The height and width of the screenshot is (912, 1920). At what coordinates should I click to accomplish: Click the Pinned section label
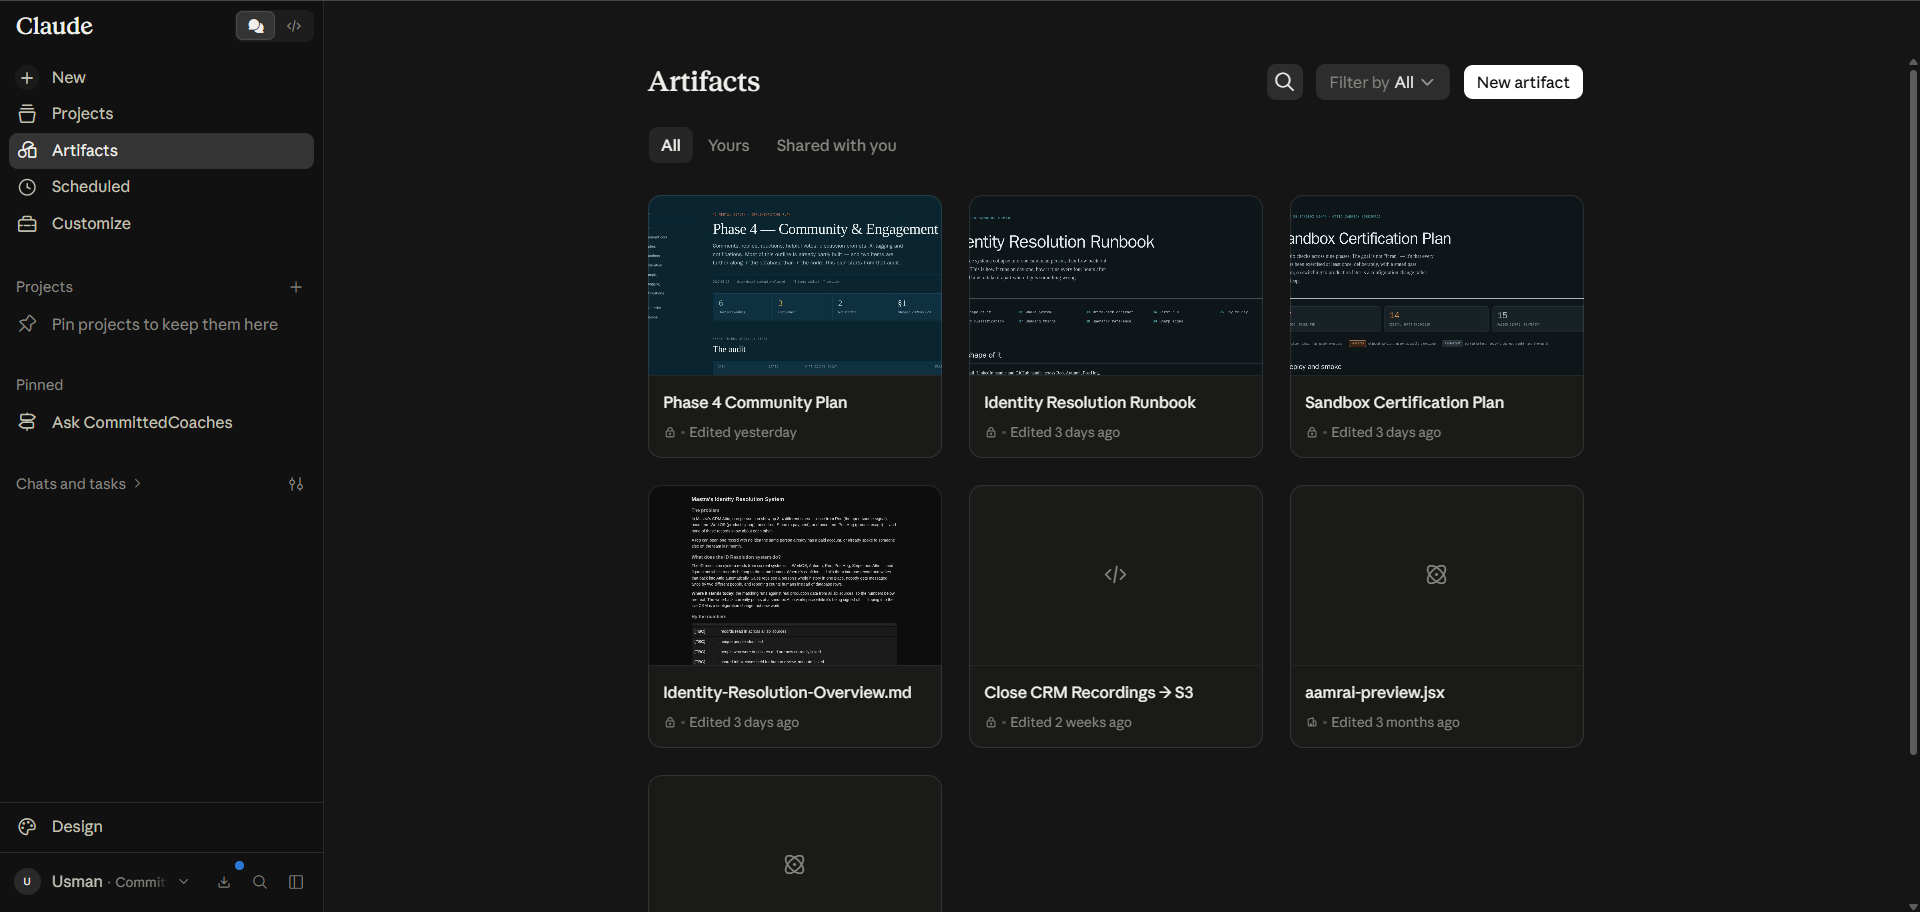tap(39, 385)
